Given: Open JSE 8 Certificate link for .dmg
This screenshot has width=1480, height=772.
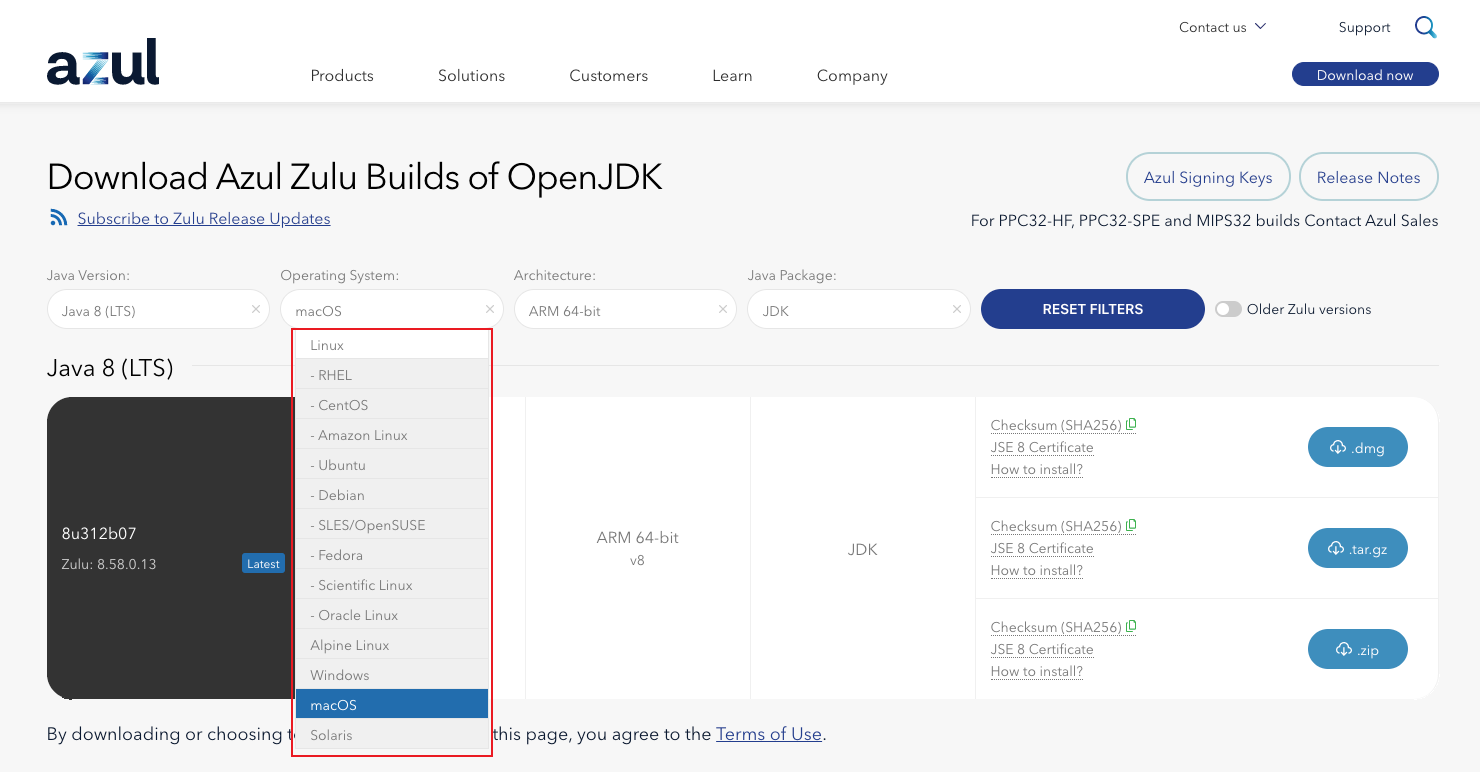Looking at the screenshot, I should click(x=1042, y=447).
